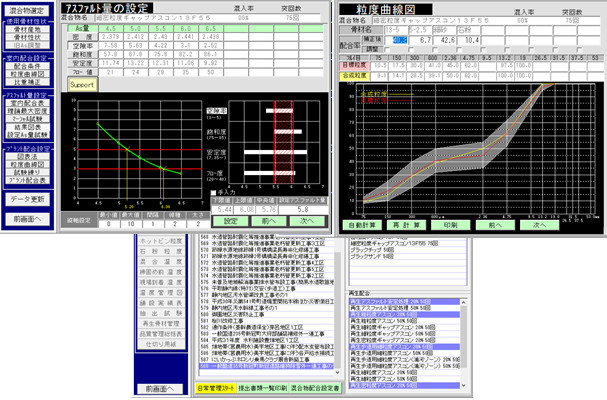Click the データ更新 button
Screen dimensions: 607x400
click(x=27, y=199)
